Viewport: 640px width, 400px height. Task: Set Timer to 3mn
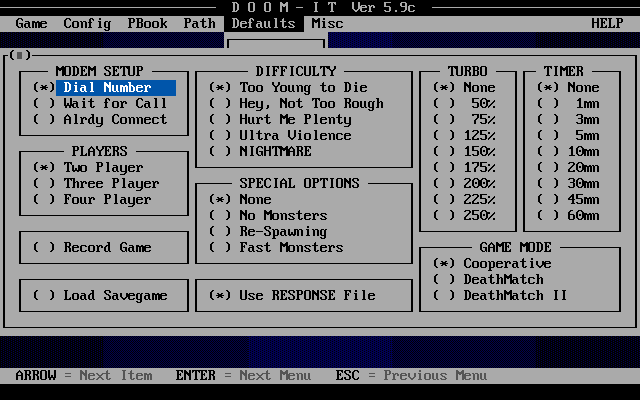point(568,119)
